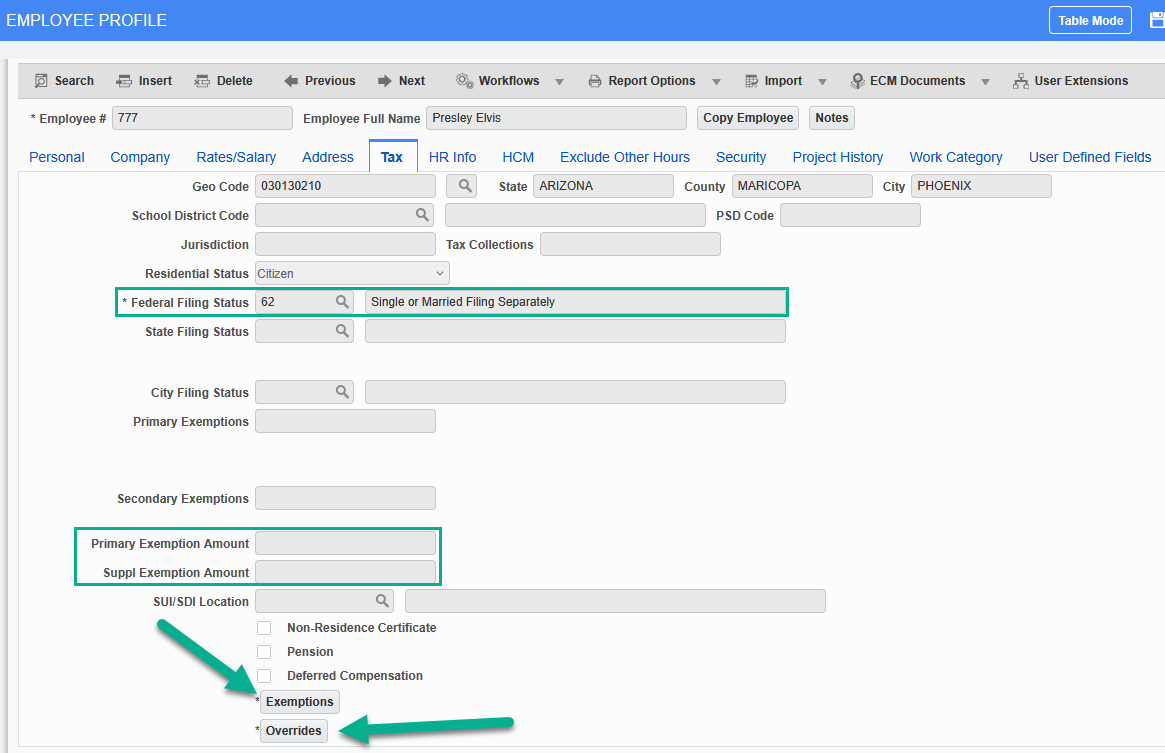
Task: Click the Geo Code field
Action: pyautogui.click(x=345, y=186)
